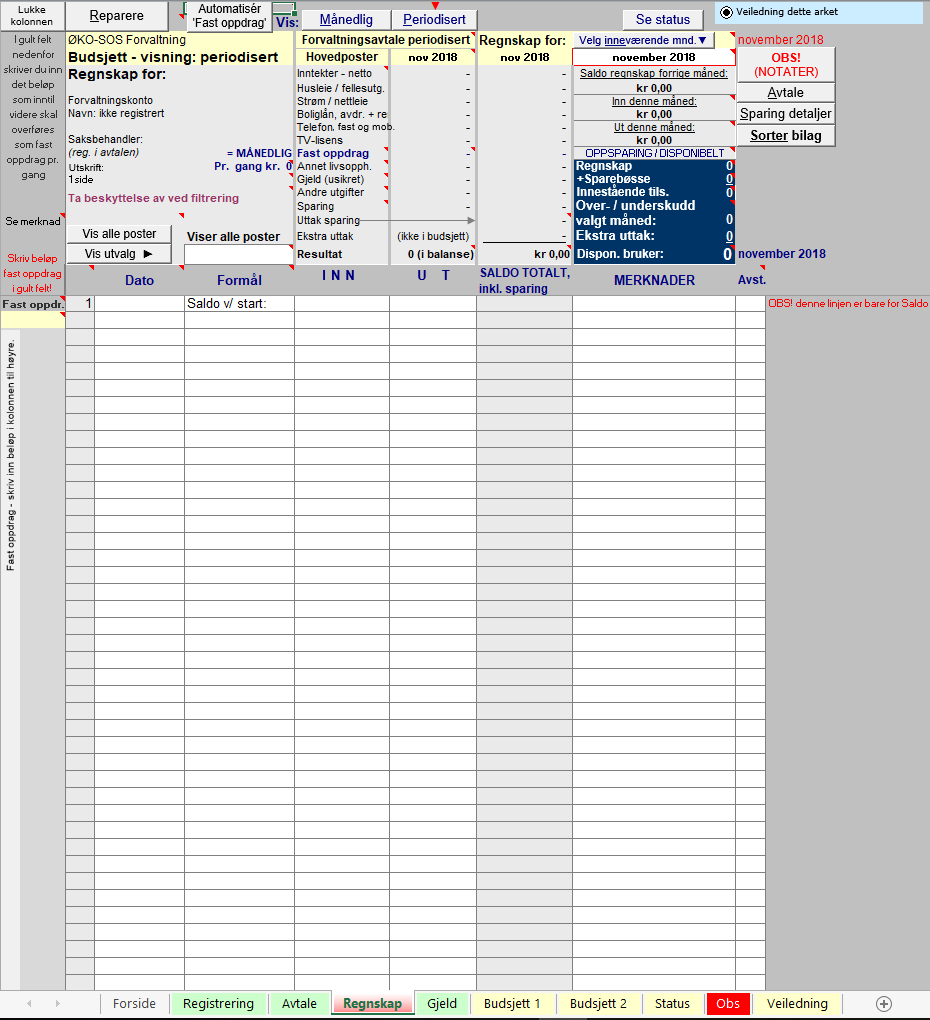Click 'Ta beskyttelse av ved filtrering' text
The image size is (930, 1020).
pos(153,198)
